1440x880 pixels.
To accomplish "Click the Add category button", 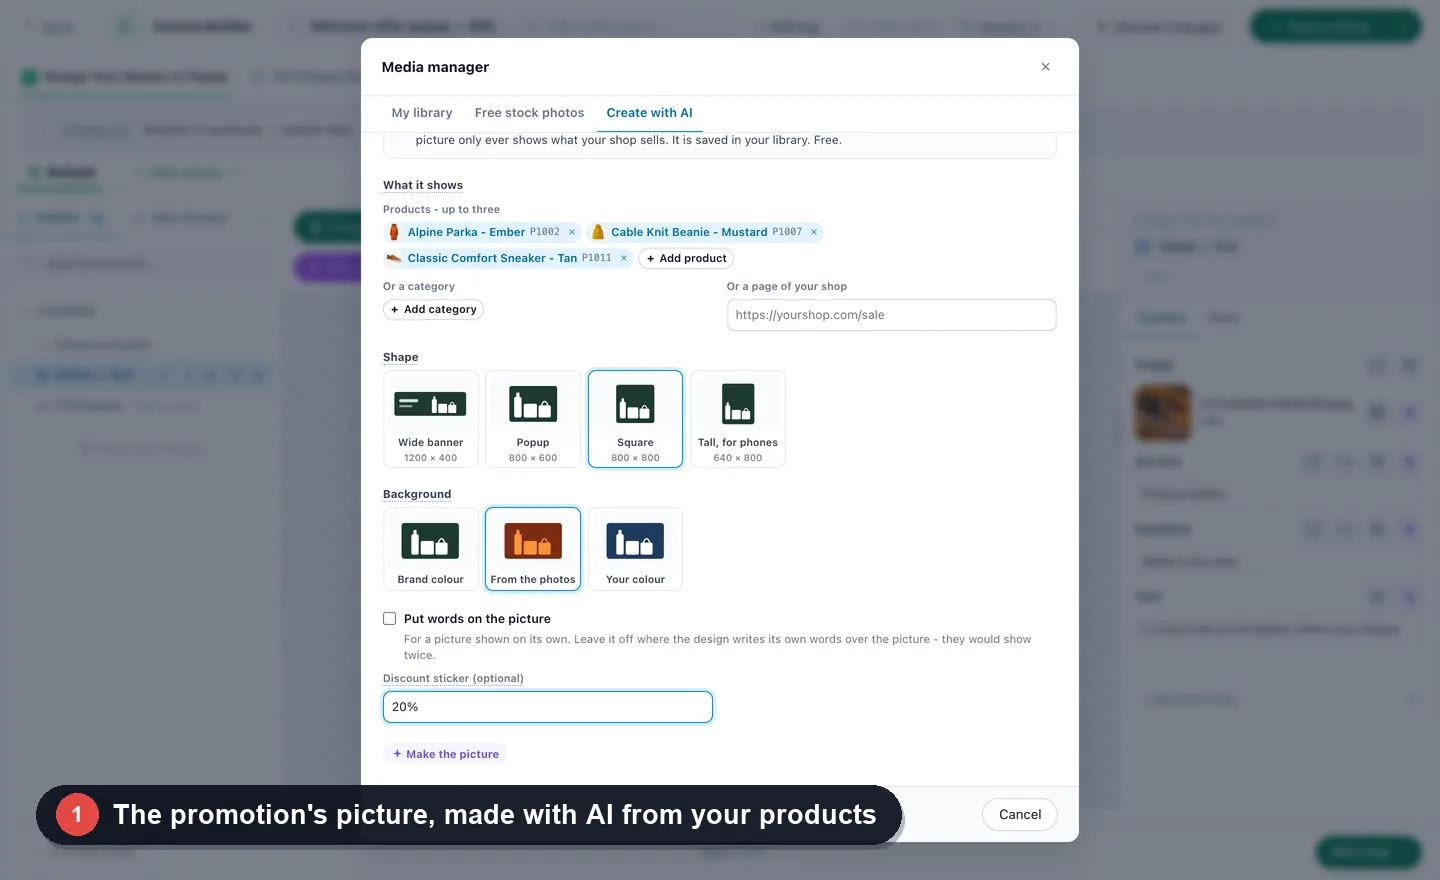I will (434, 310).
